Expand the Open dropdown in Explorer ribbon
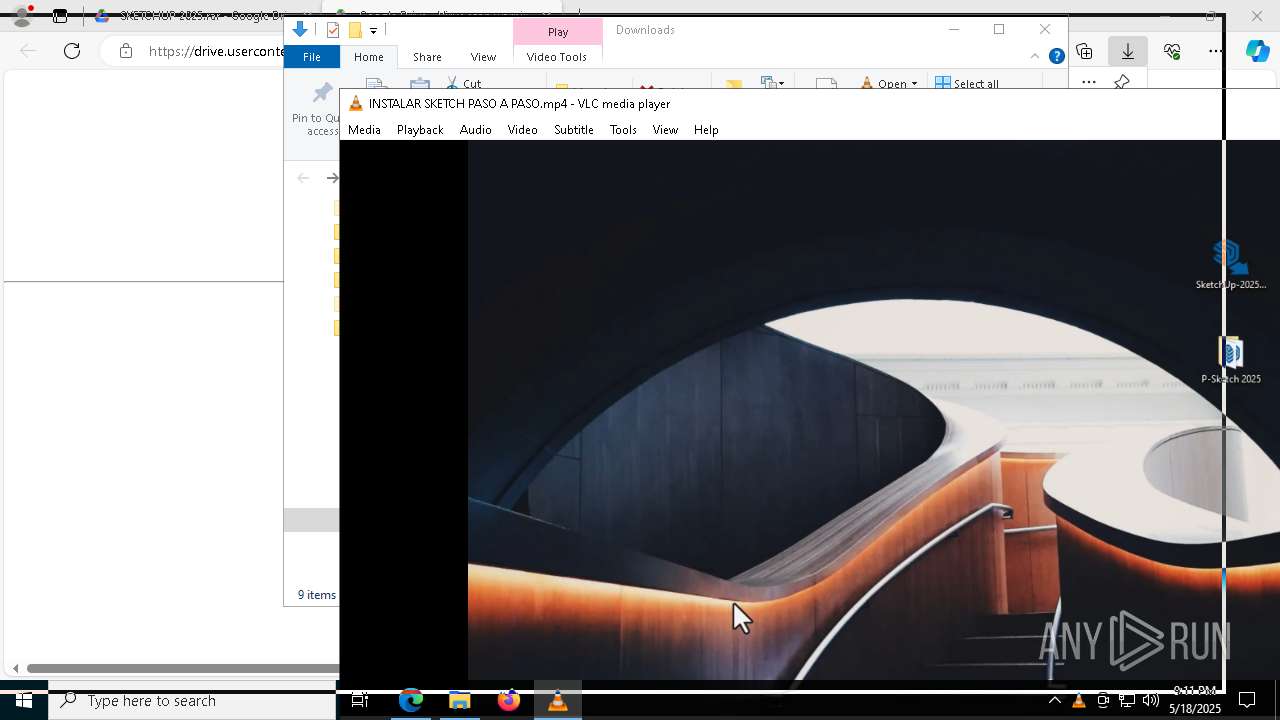The image size is (1280, 720). 889,84
